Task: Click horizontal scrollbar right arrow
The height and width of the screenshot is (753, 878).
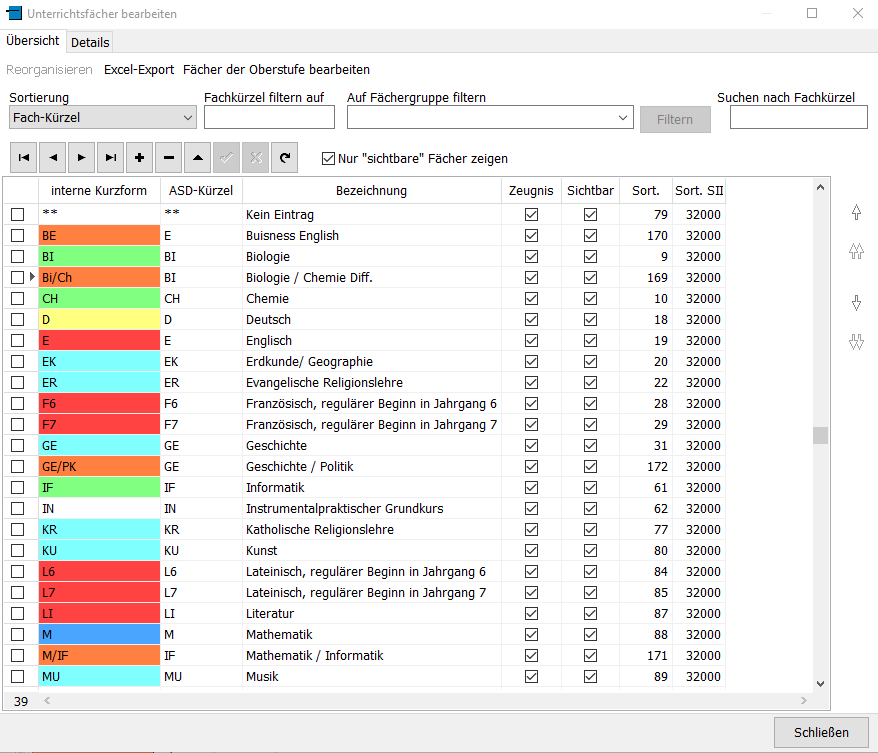Action: 804,700
